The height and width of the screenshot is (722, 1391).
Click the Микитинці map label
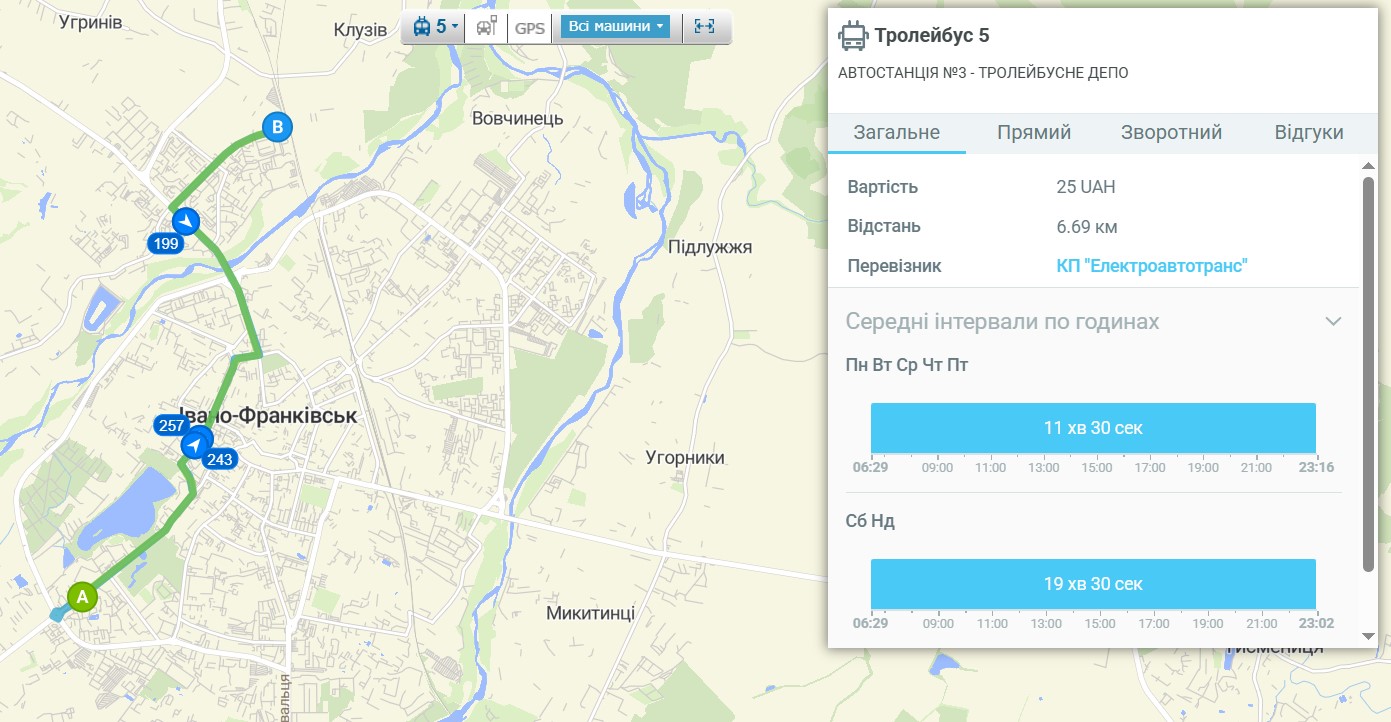590,613
